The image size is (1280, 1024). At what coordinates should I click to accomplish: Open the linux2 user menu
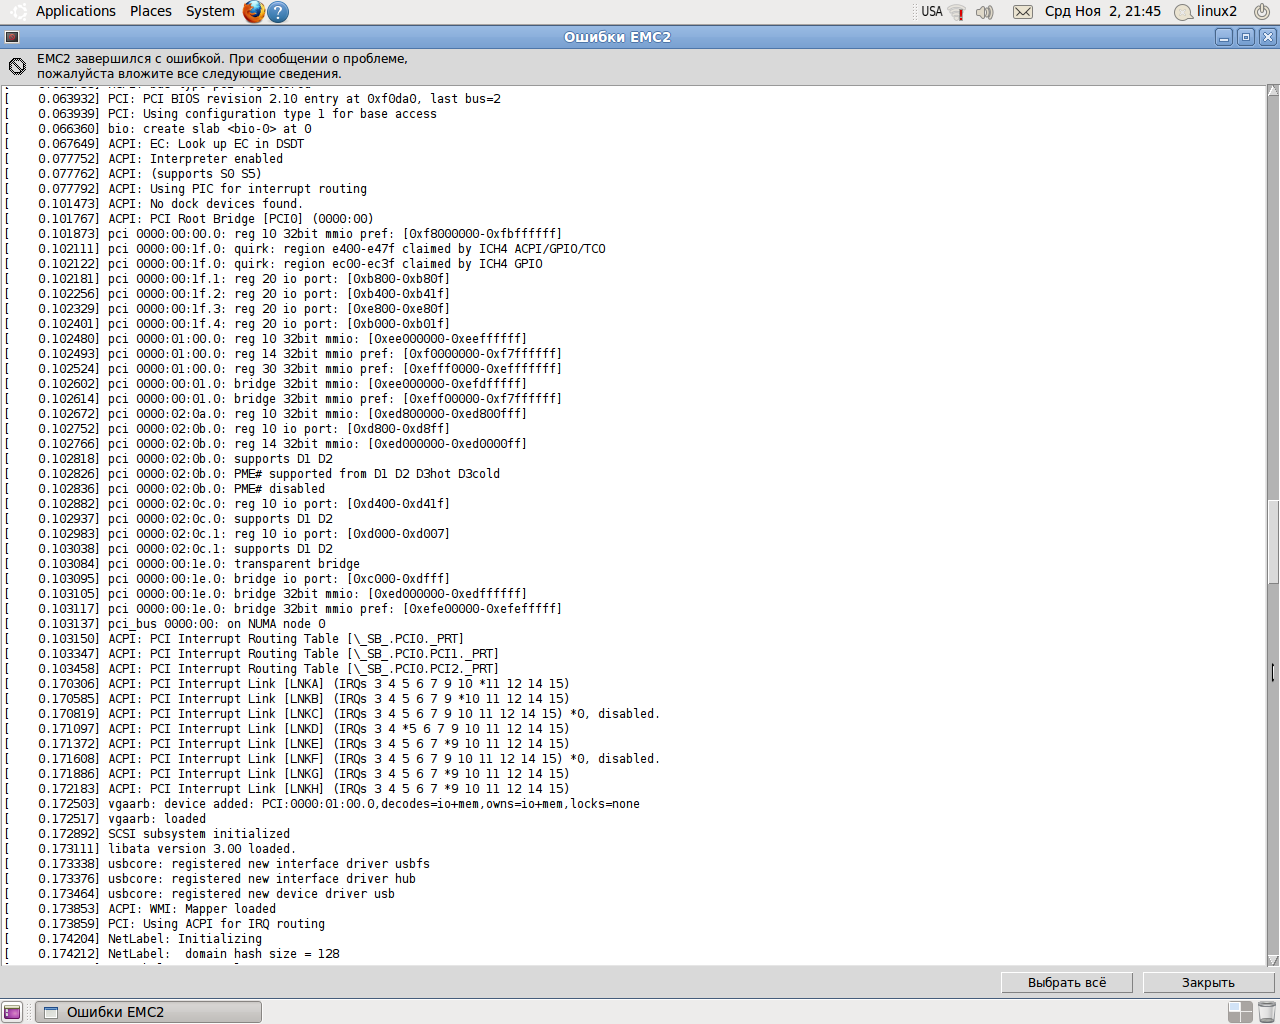pyautogui.click(x=1206, y=12)
